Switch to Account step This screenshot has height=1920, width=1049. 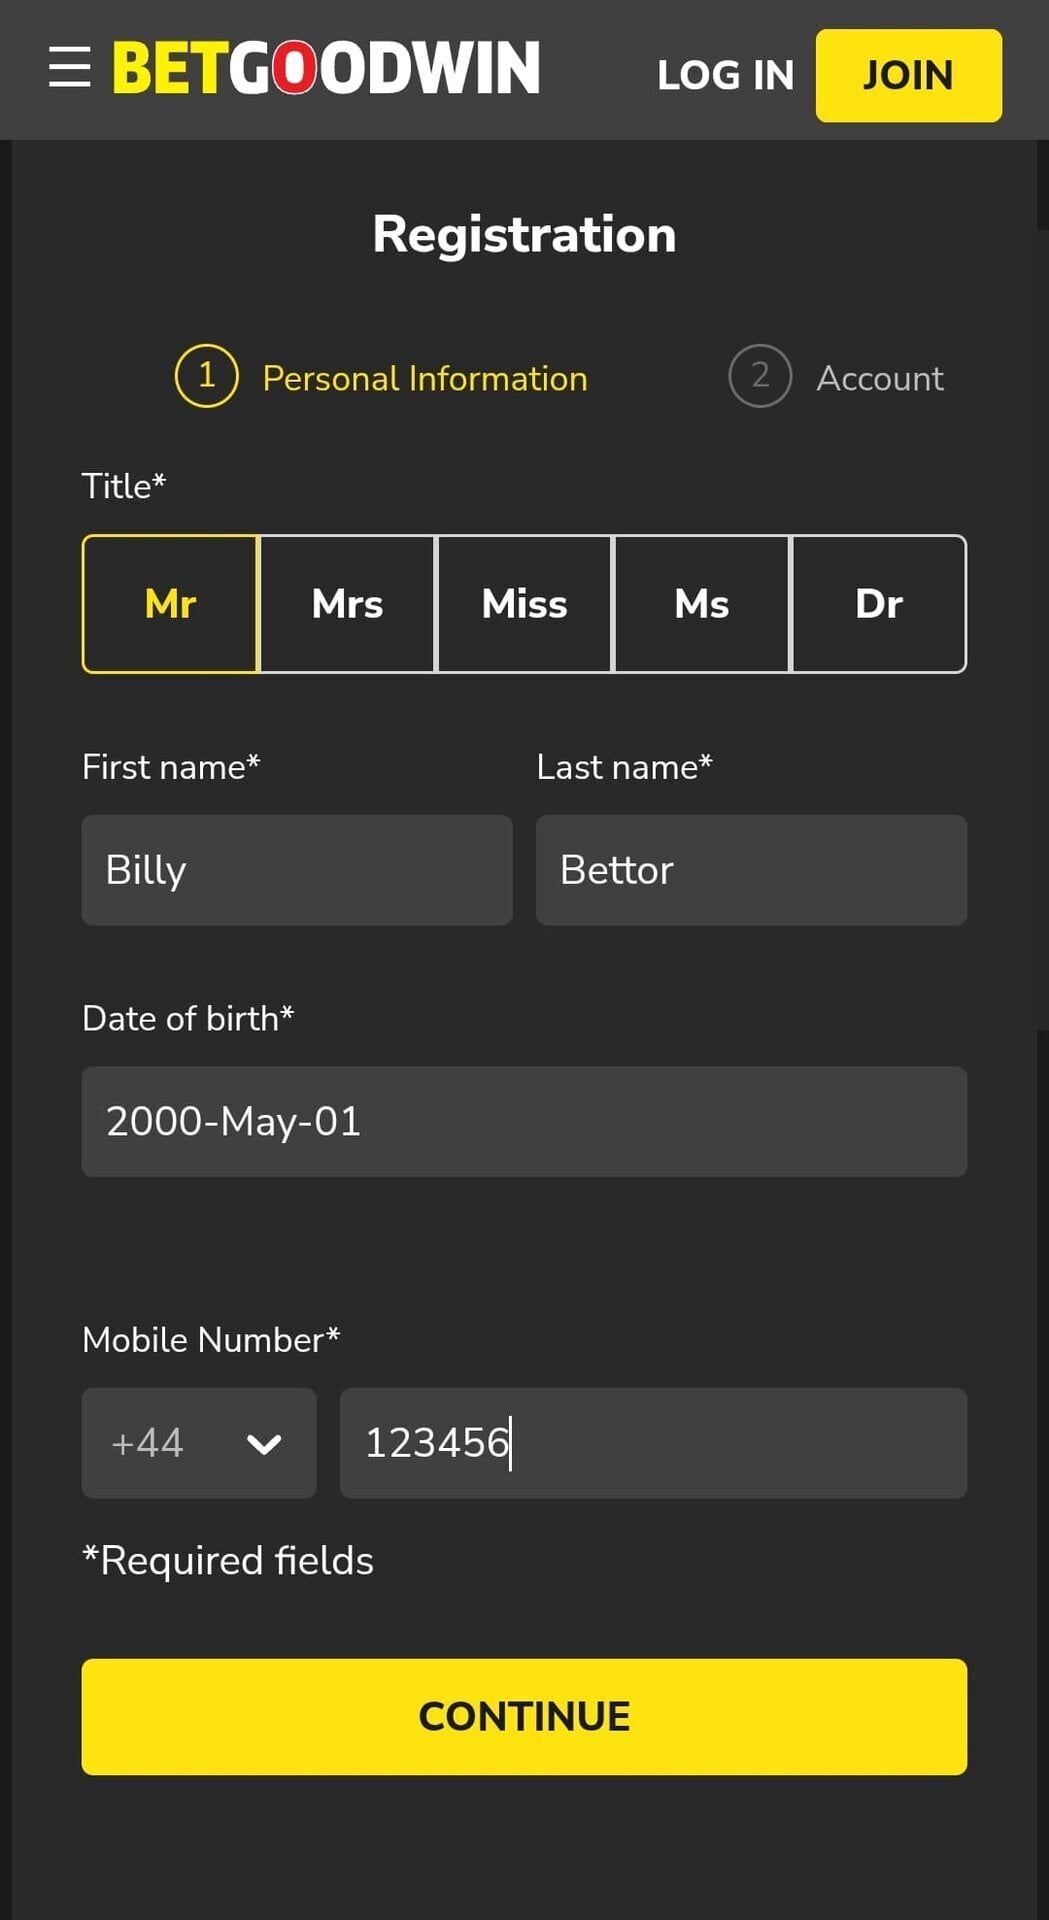(x=879, y=378)
